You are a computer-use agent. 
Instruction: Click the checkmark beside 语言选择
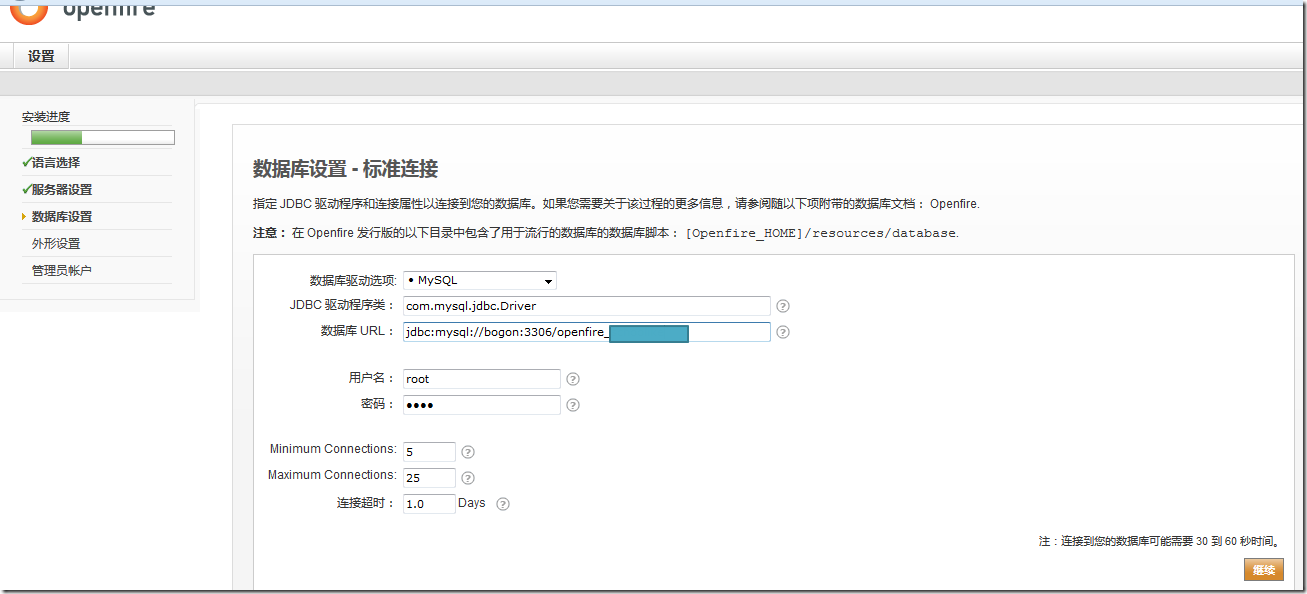point(26,162)
